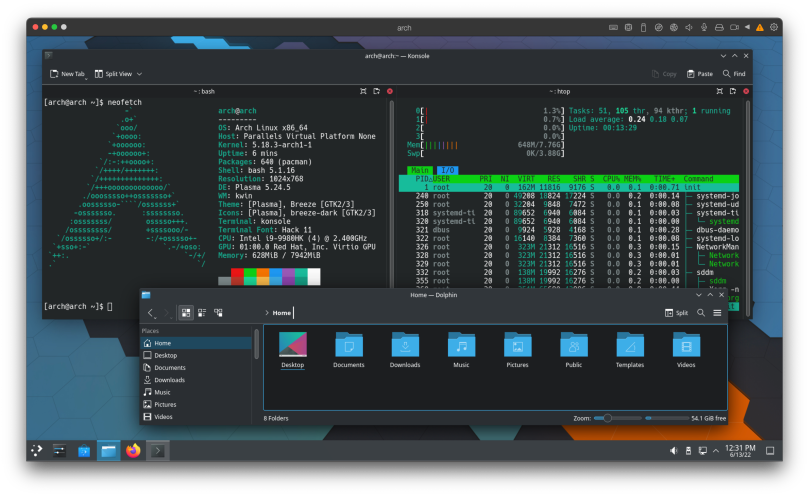Sort htop by the PID column
This screenshot has width=809, height=496.
(422, 179)
